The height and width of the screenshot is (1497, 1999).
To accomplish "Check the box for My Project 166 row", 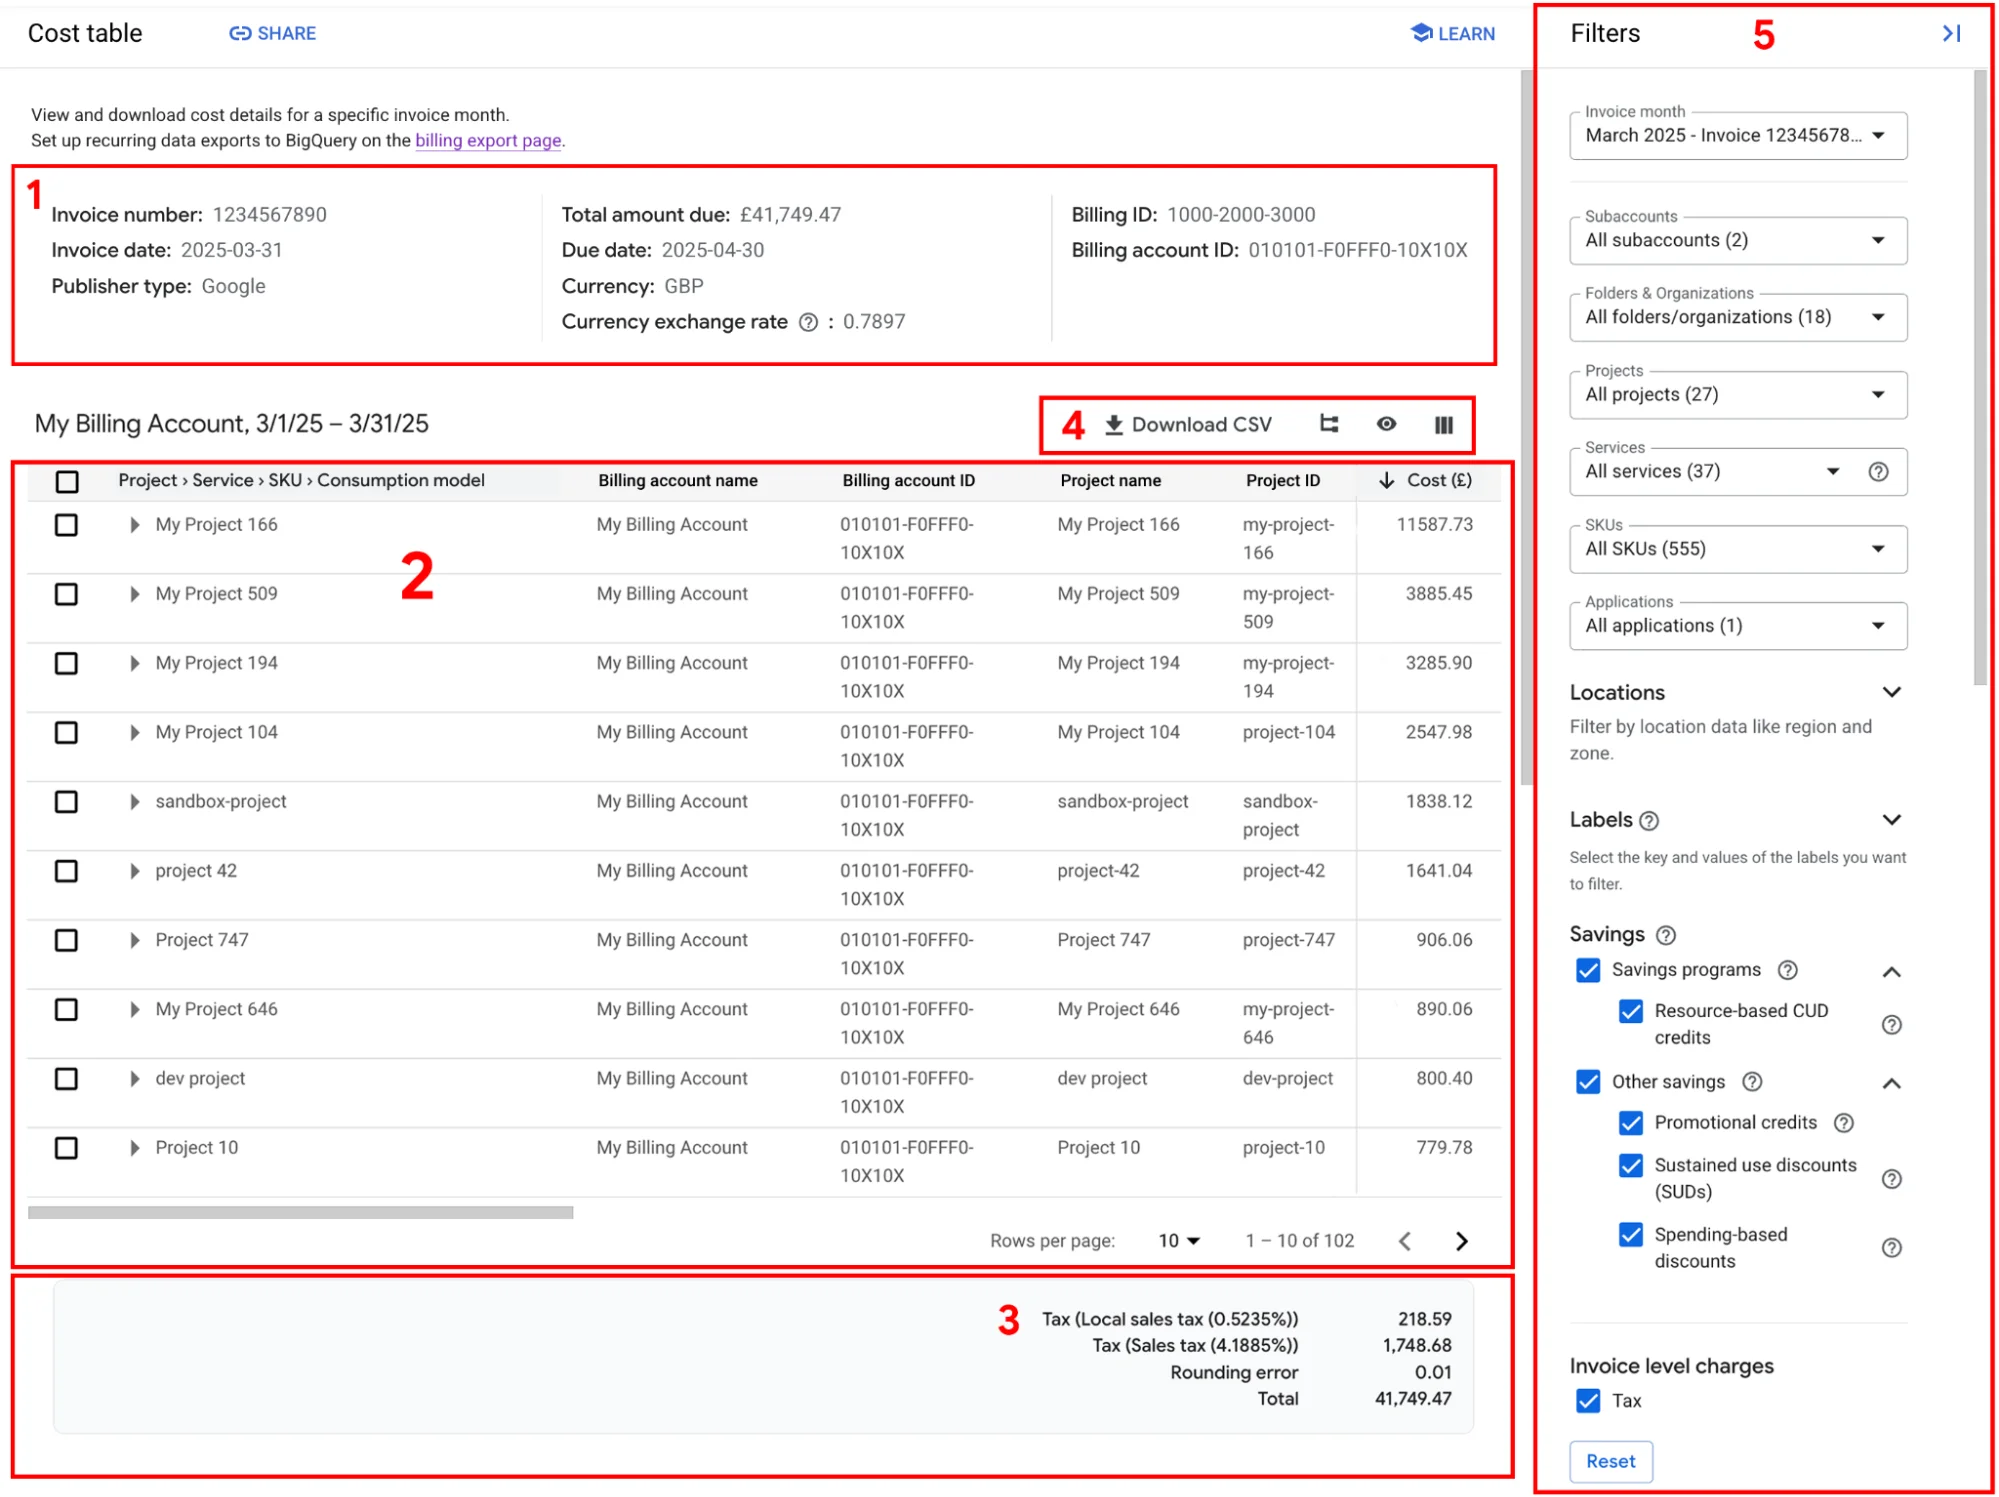I will pyautogui.click(x=66, y=525).
